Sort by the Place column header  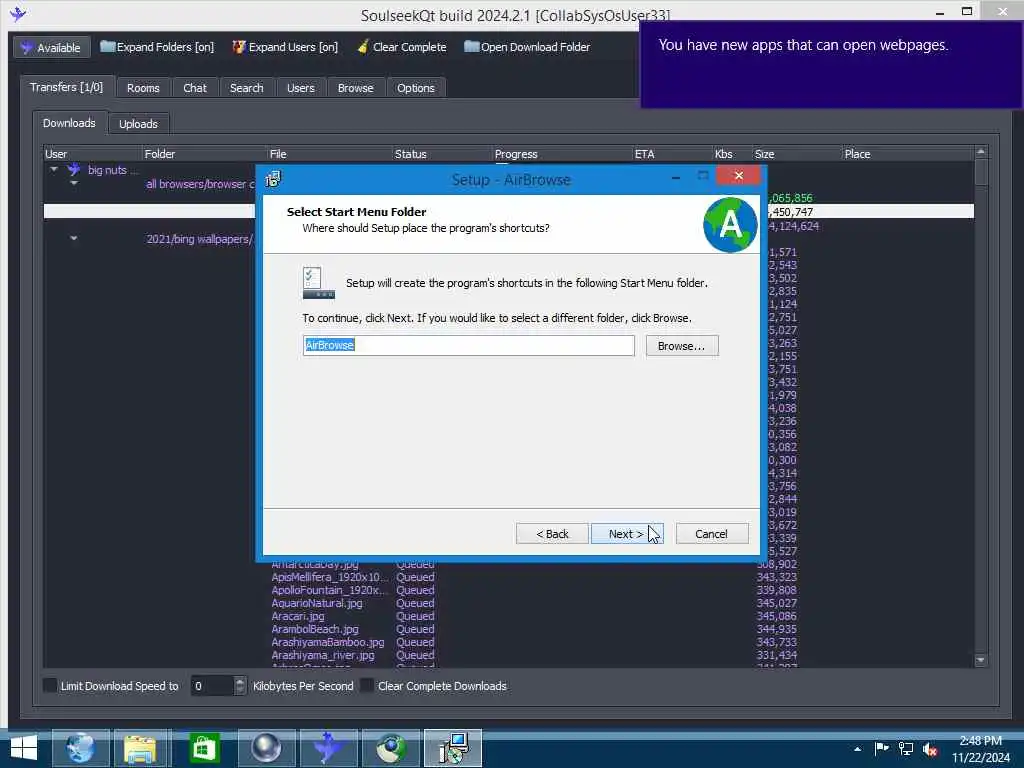coord(908,154)
